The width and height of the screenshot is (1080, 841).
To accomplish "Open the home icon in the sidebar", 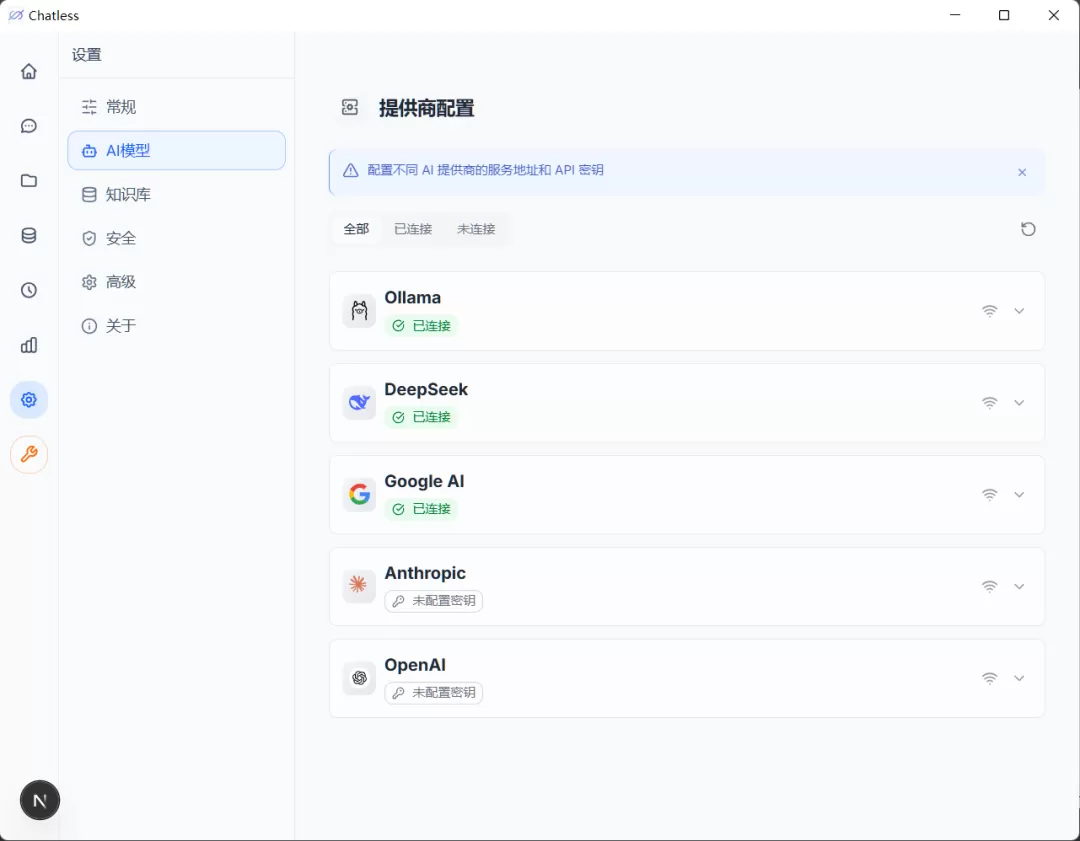I will point(29,71).
